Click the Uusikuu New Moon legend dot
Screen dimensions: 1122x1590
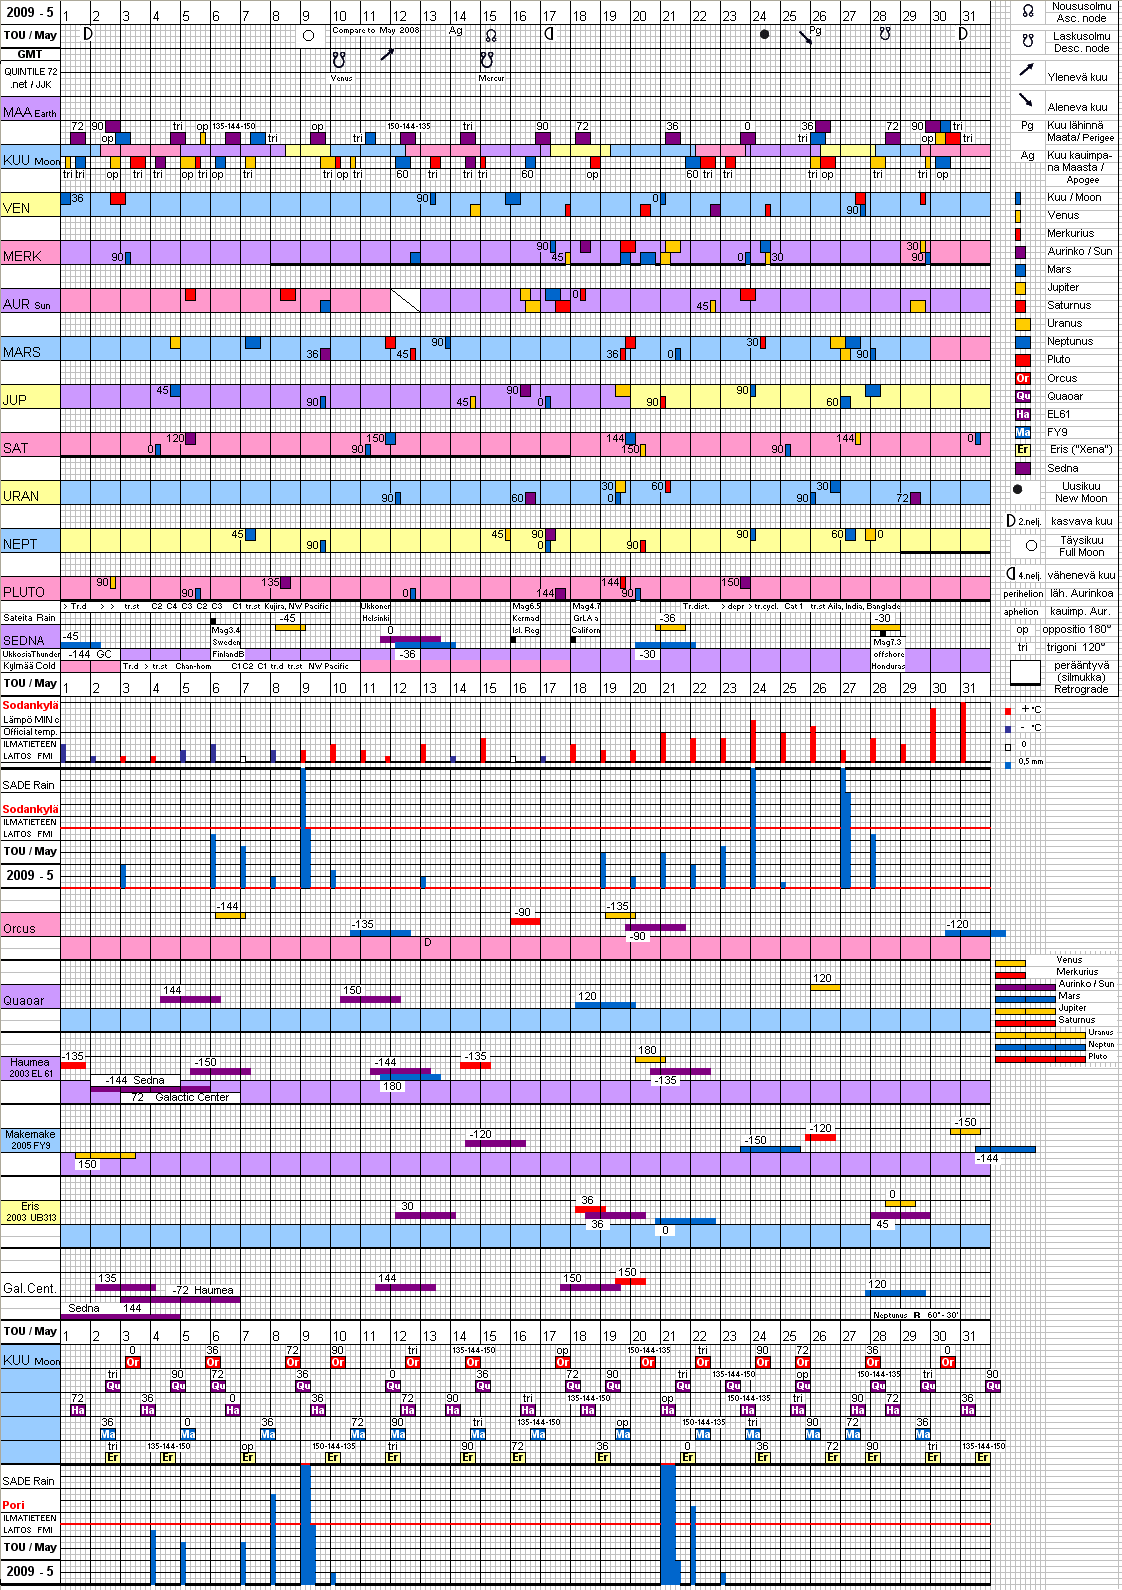coord(1018,490)
